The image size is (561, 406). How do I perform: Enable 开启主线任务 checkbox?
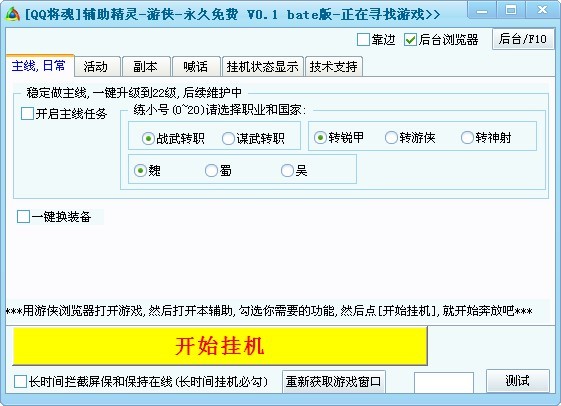pyautogui.click(x=27, y=114)
